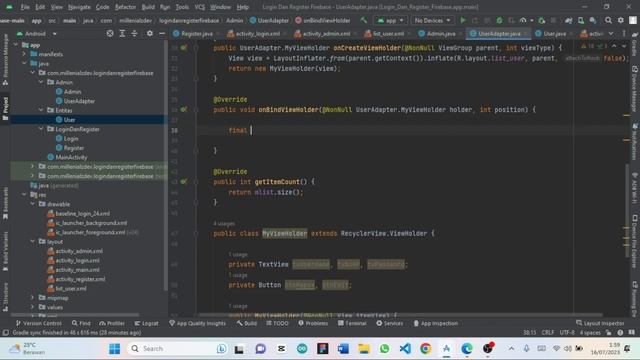The image size is (640, 360).
Task: Open Layout Inspector tool window
Action: pyautogui.click(x=600, y=323)
